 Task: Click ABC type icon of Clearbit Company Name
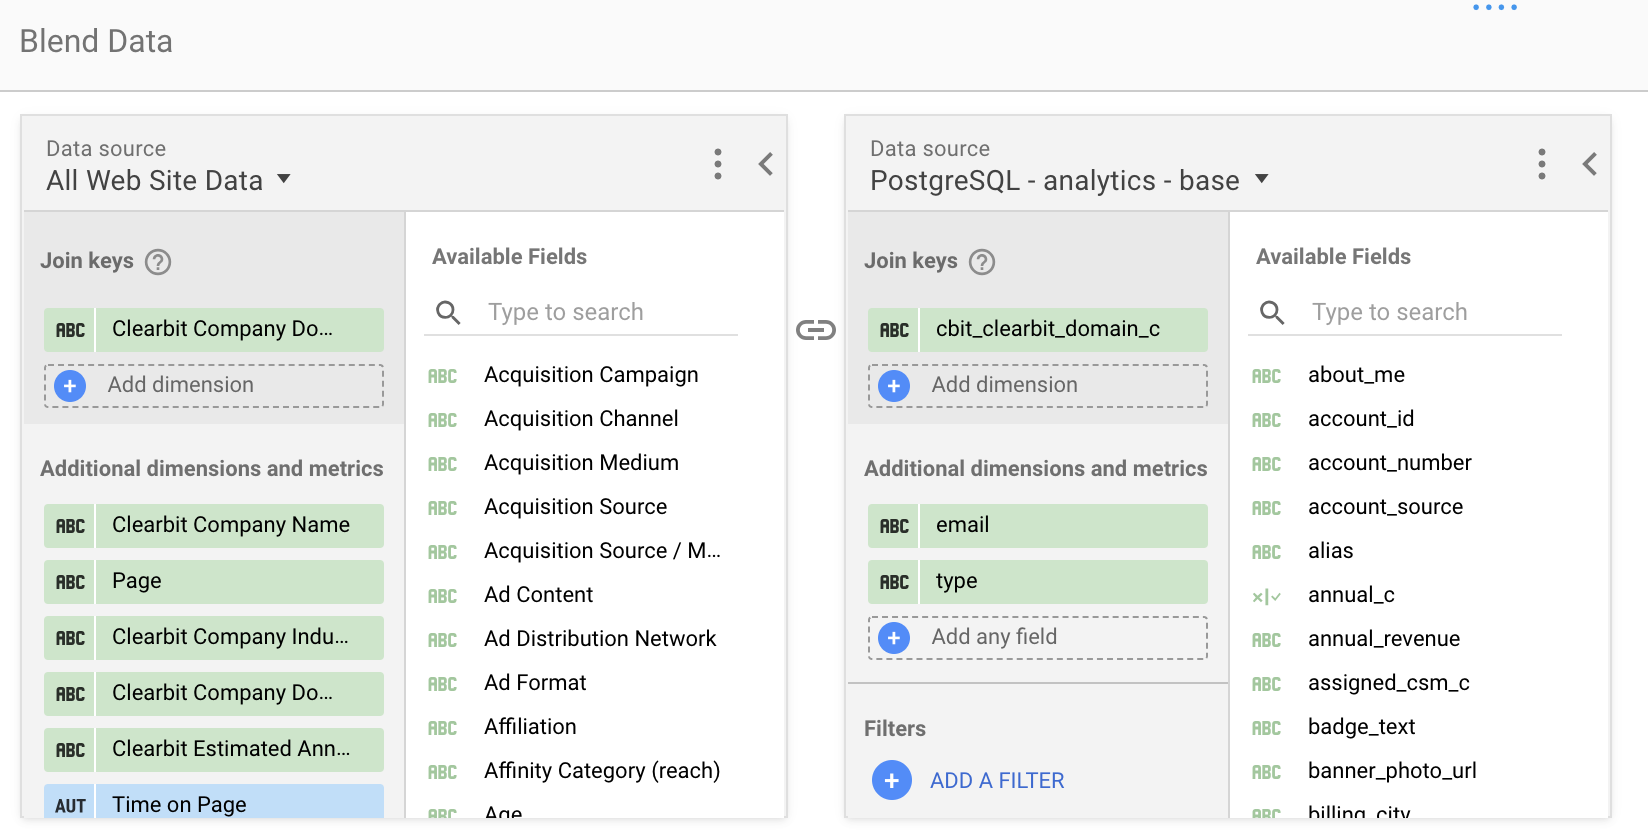tap(70, 526)
